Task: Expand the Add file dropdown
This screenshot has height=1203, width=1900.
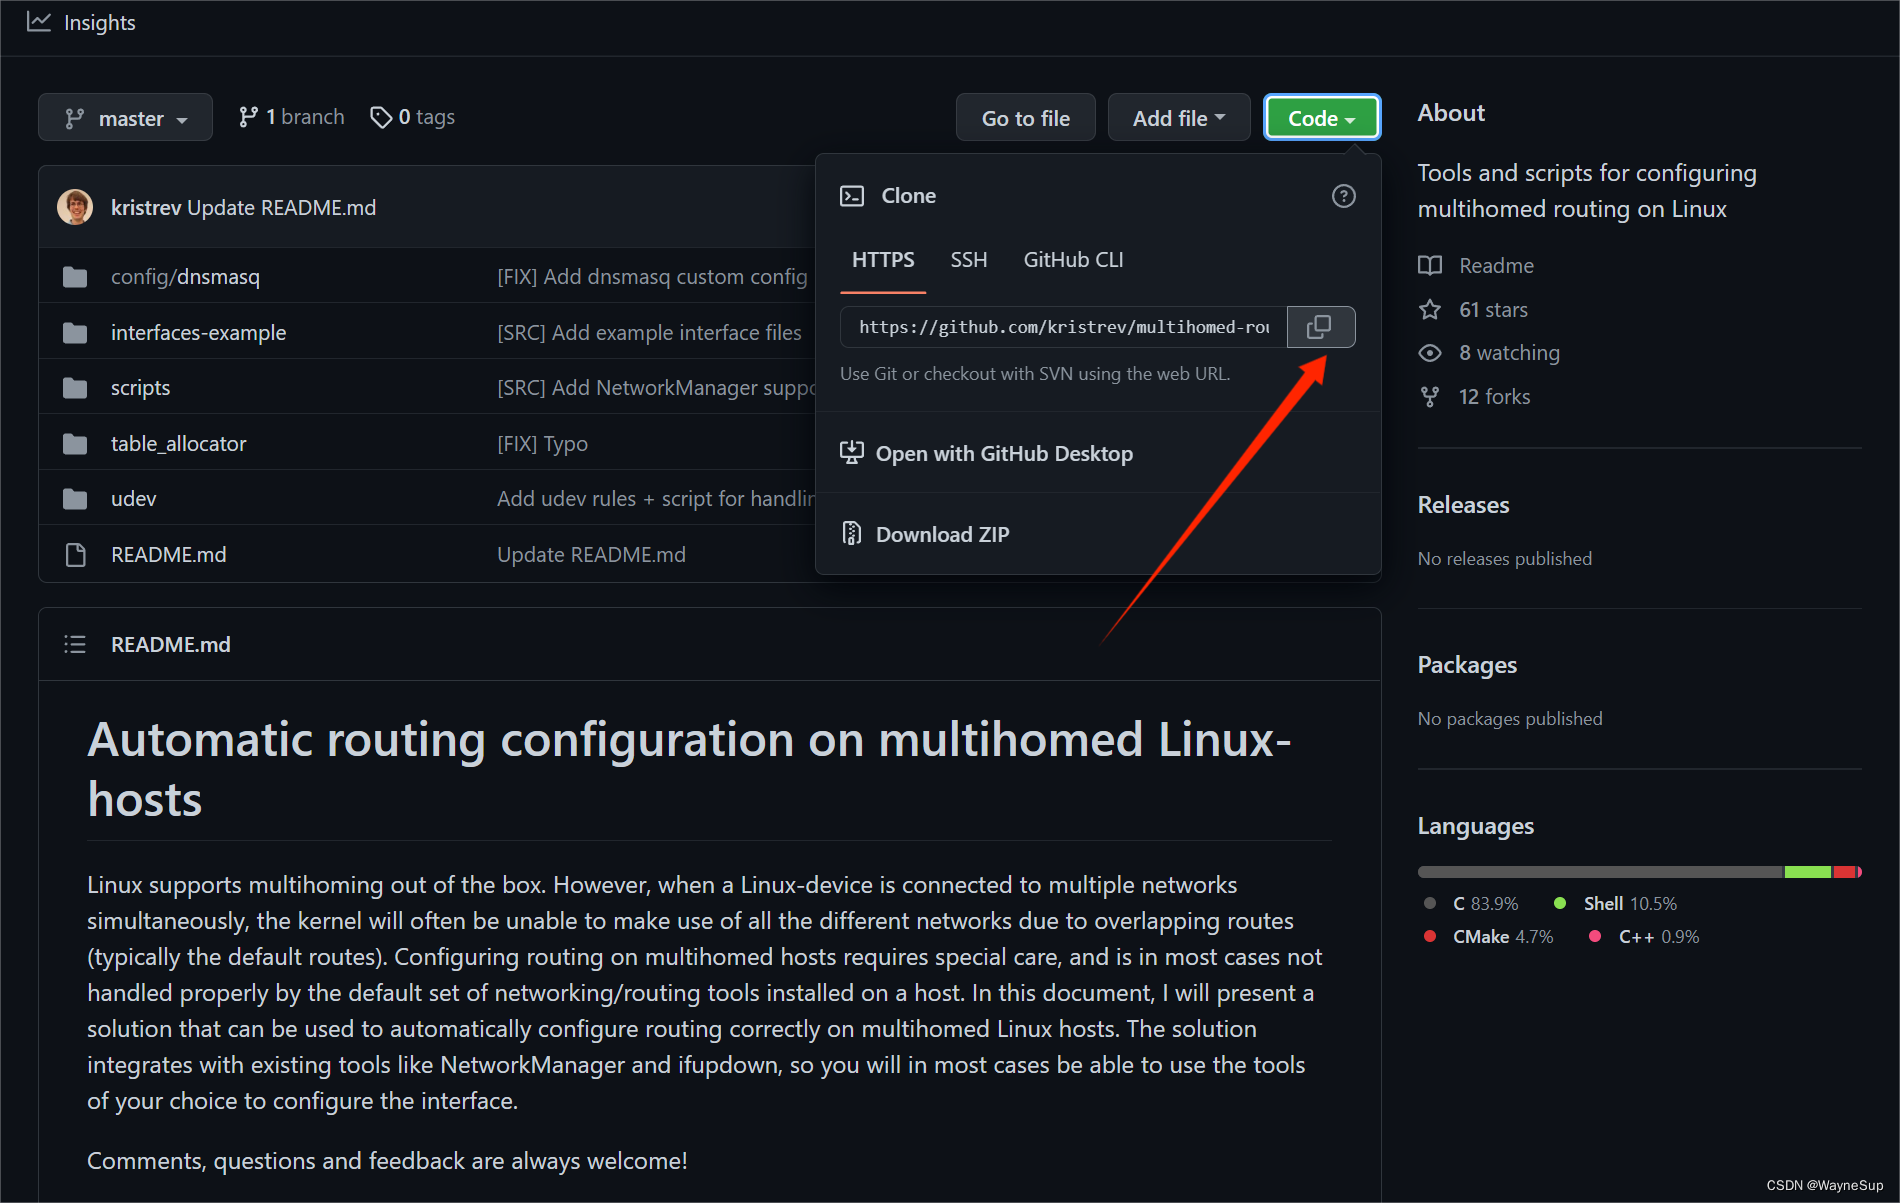Action: point(1178,117)
